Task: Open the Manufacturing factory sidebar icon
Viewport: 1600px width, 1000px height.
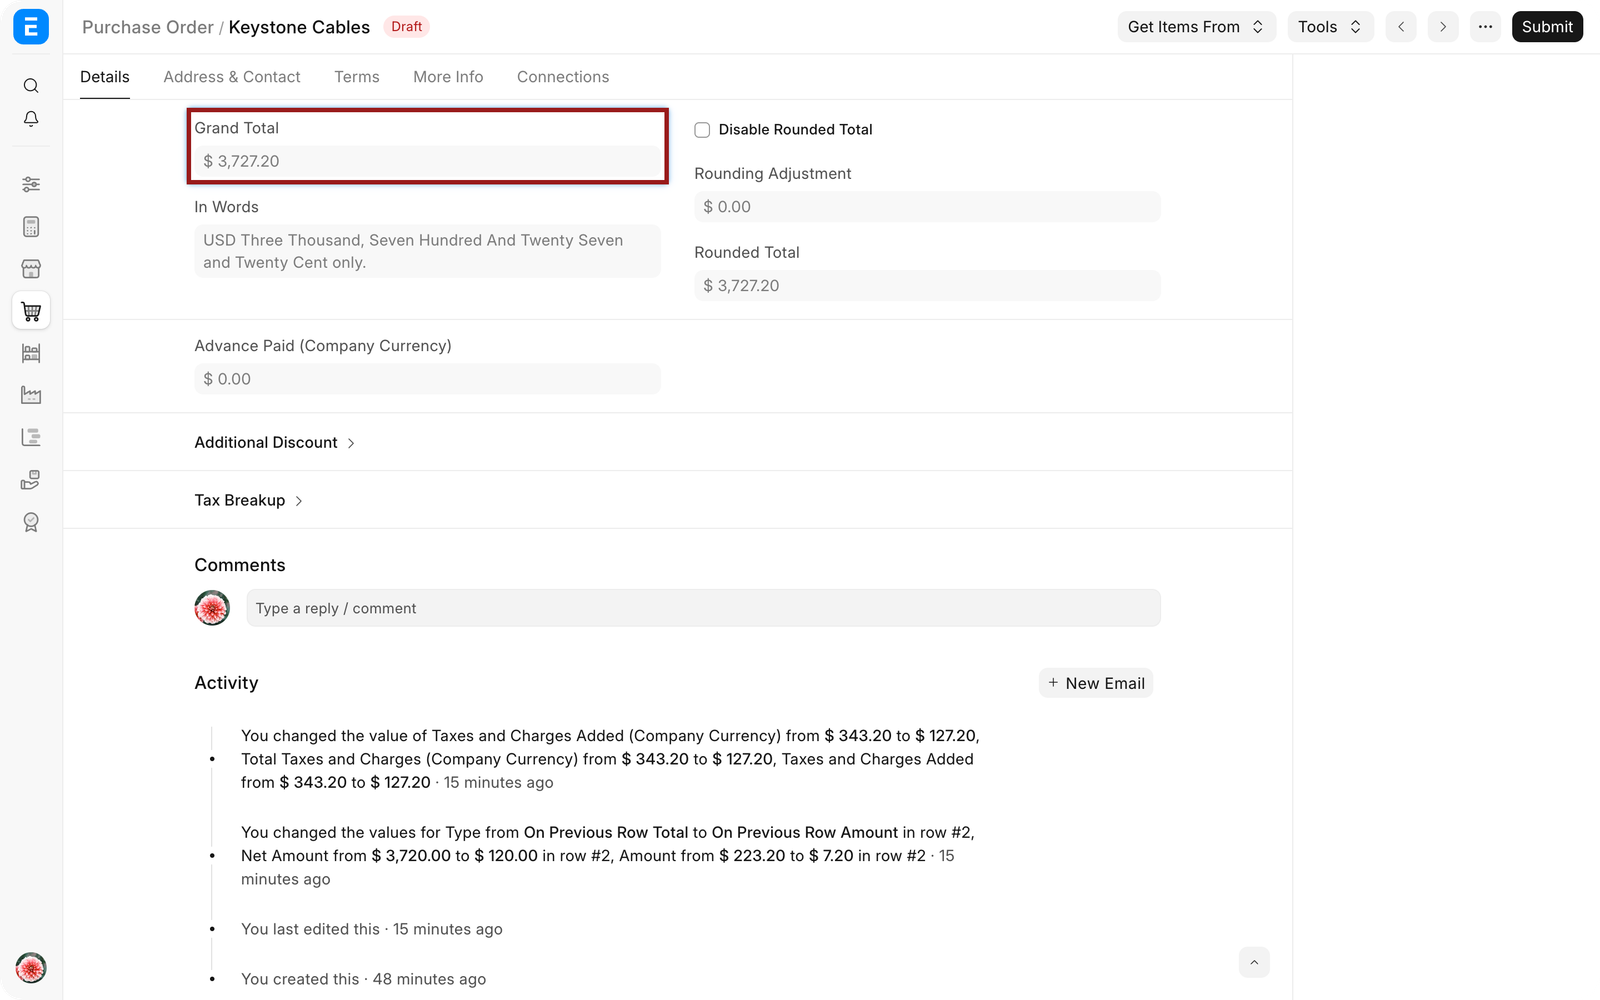Action: click(31, 395)
